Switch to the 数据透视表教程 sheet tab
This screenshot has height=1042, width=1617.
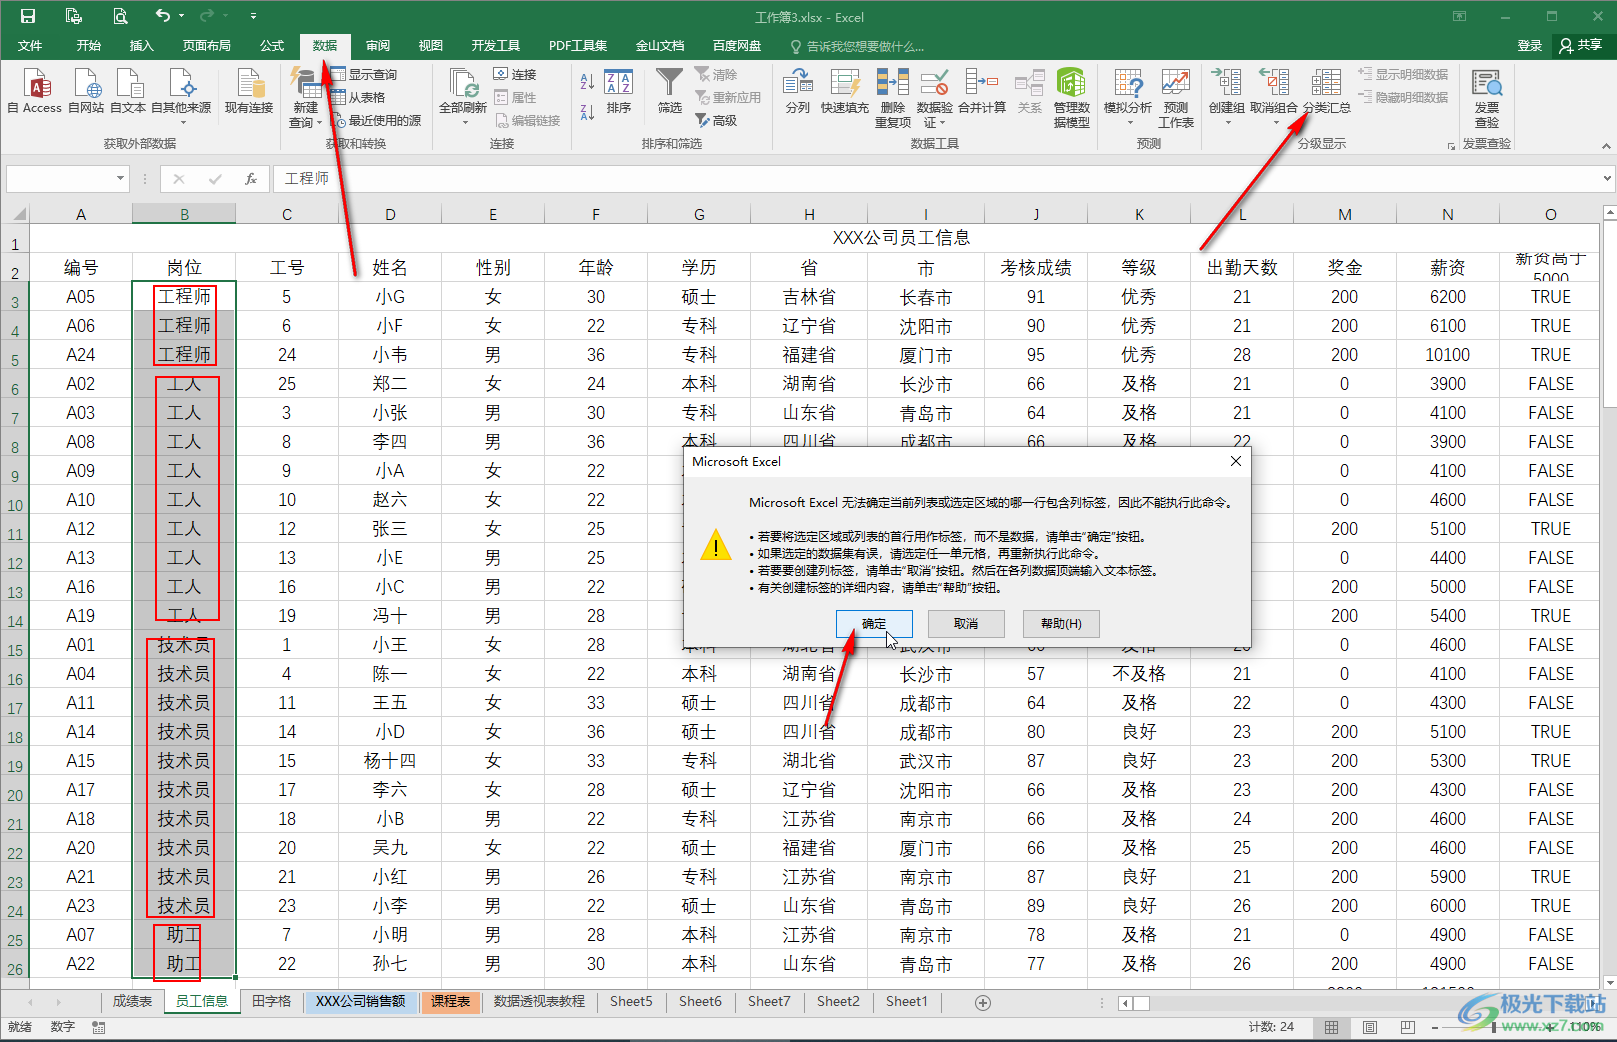539,1001
